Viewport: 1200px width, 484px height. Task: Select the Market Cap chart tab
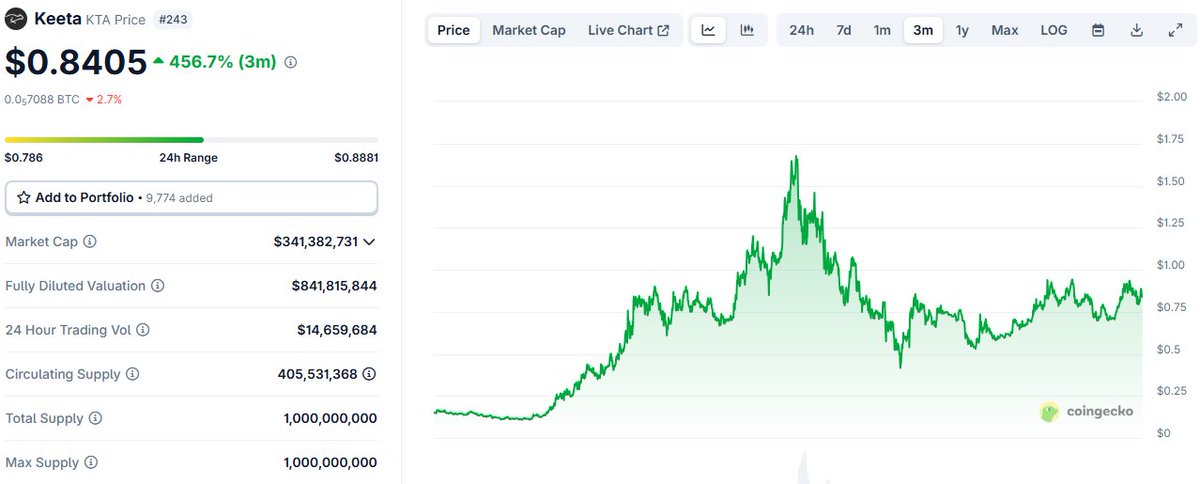click(x=529, y=30)
